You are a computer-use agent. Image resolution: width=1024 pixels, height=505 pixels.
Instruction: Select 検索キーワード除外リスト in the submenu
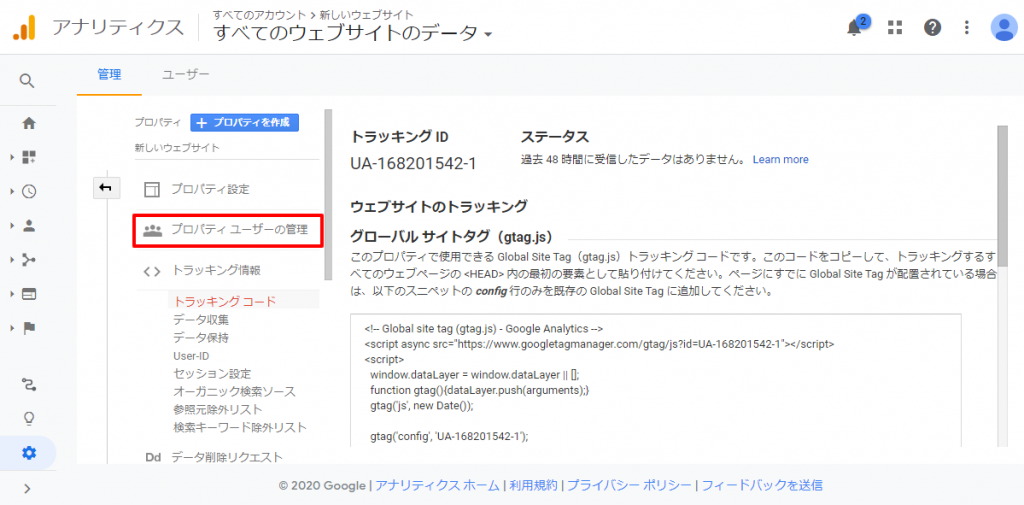[x=240, y=428]
